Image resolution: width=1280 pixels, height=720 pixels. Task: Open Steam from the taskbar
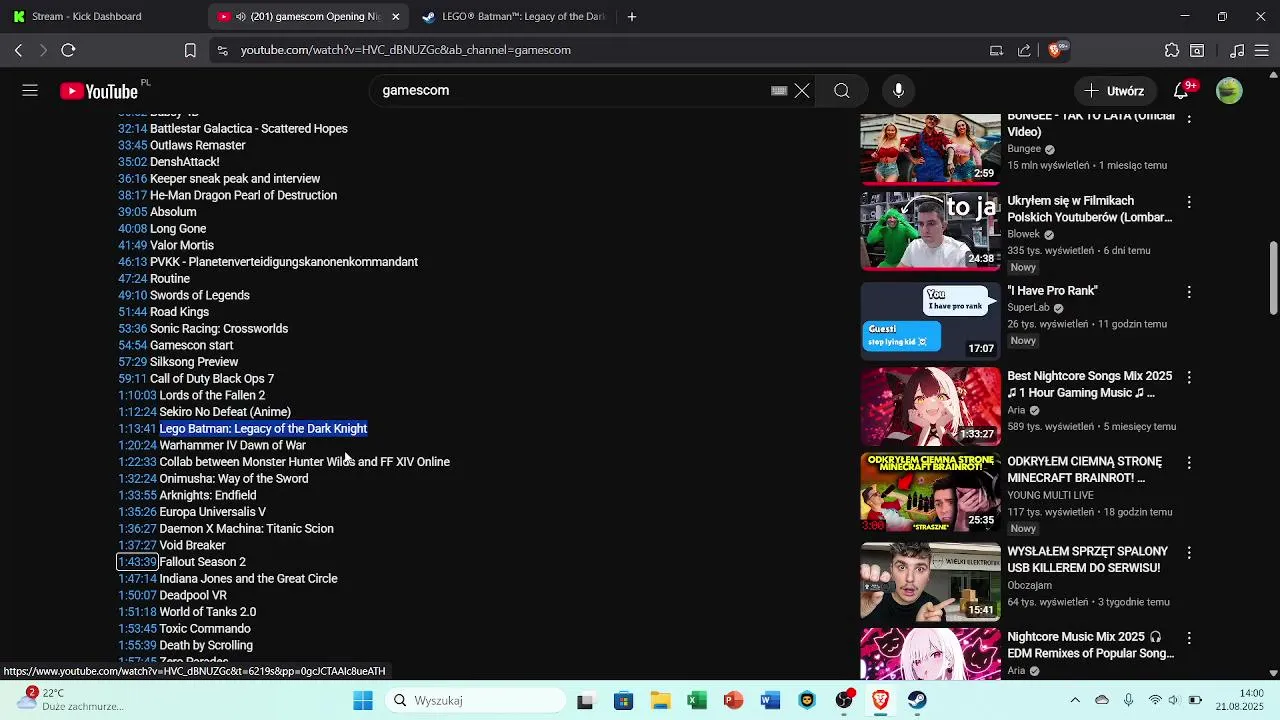click(917, 701)
